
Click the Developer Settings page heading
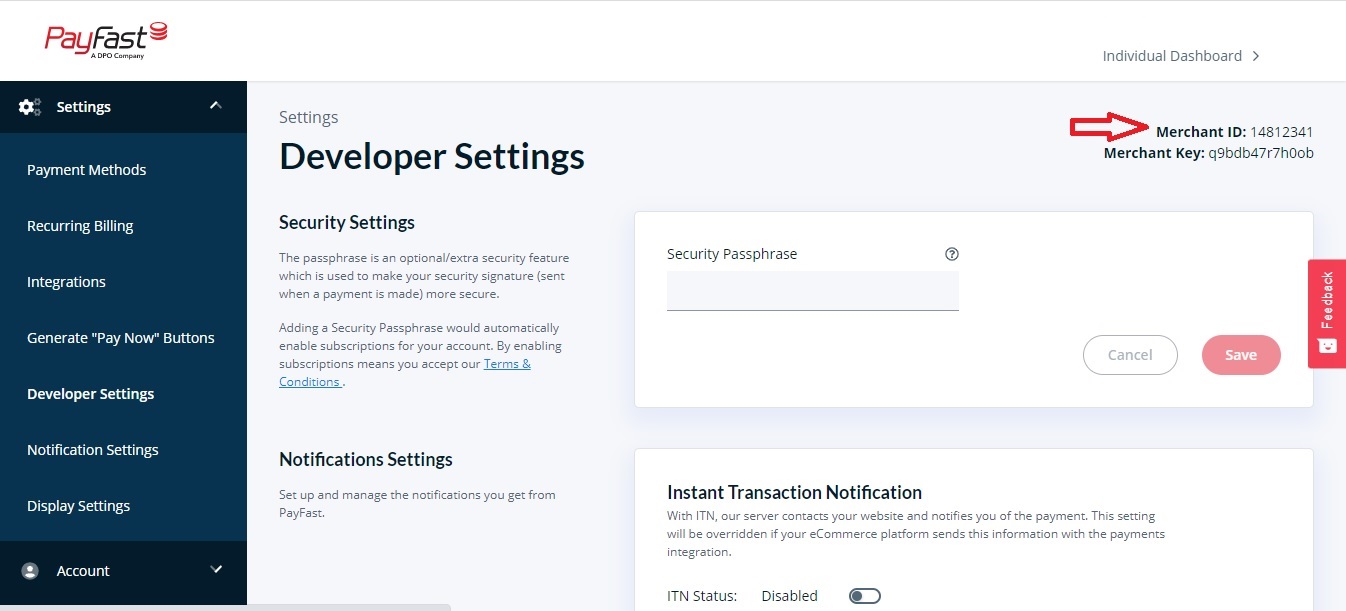(432, 157)
